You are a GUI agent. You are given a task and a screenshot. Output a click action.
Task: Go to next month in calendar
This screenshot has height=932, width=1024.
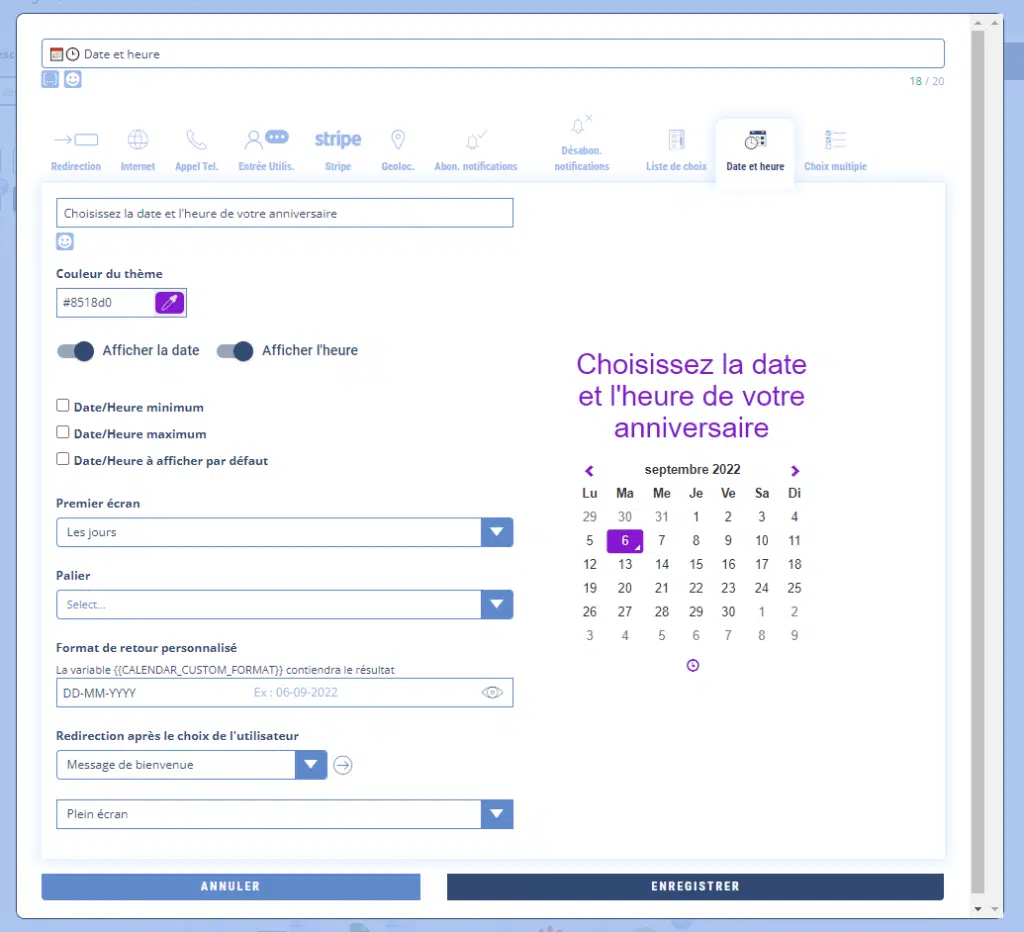795,470
